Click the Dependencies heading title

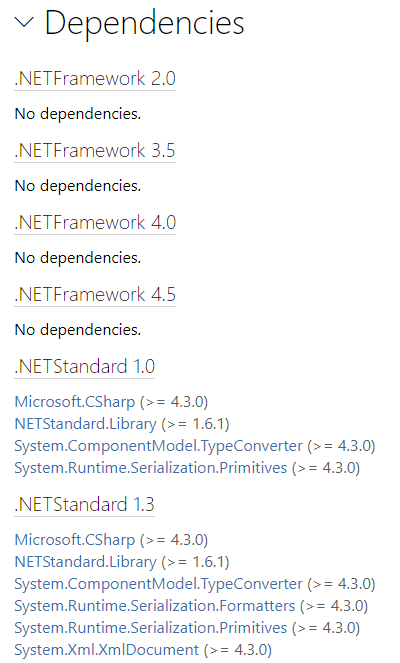tap(145, 23)
